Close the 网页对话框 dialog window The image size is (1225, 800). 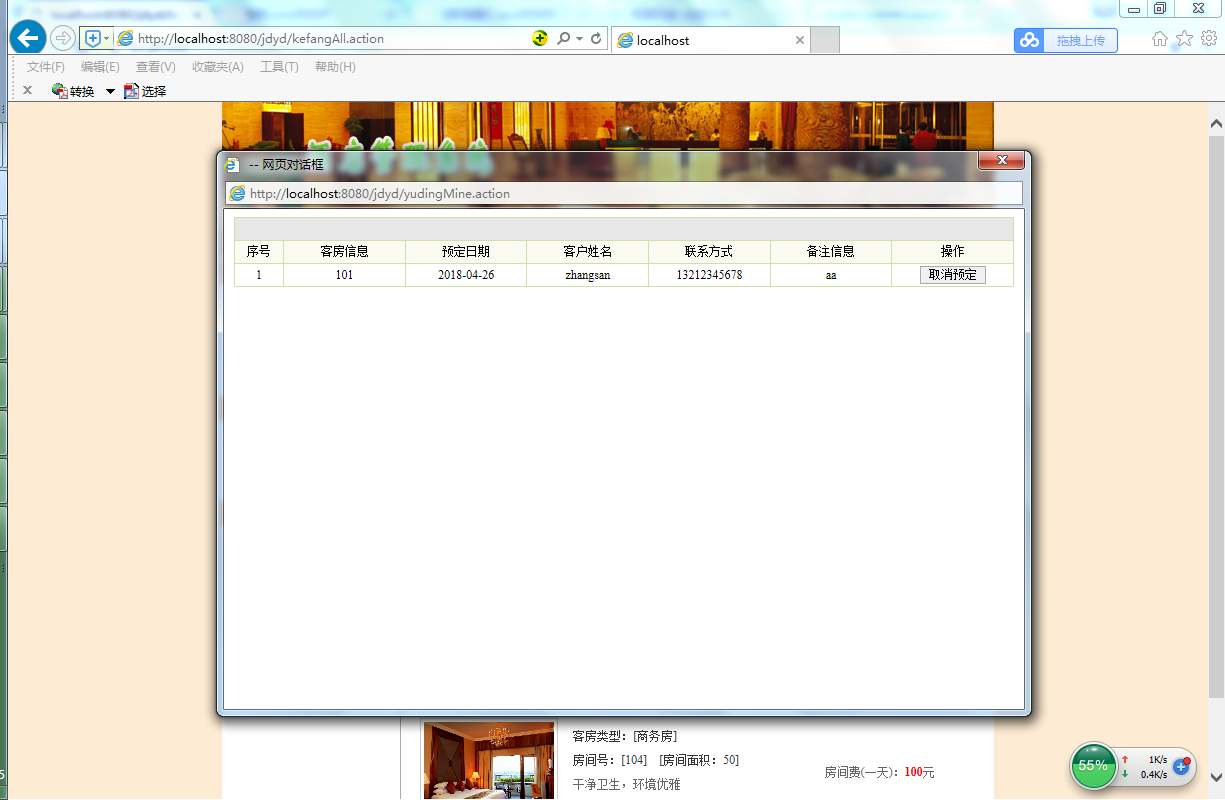pyautogui.click(x=1001, y=161)
